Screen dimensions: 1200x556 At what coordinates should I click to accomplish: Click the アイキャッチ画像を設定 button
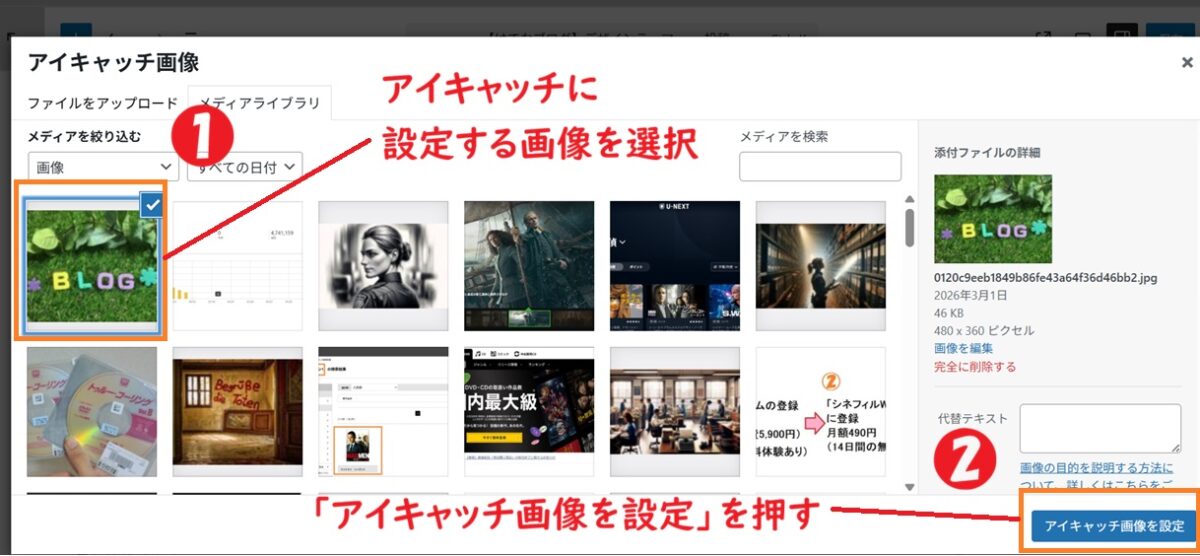pos(1114,525)
